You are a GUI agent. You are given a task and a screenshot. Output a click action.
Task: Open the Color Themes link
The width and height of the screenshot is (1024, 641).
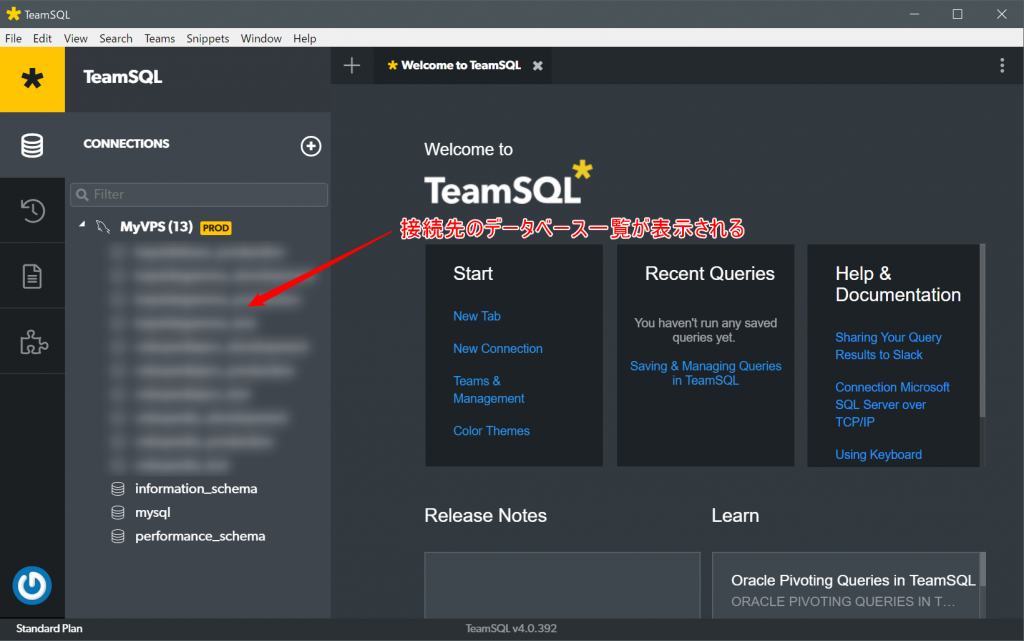click(491, 431)
